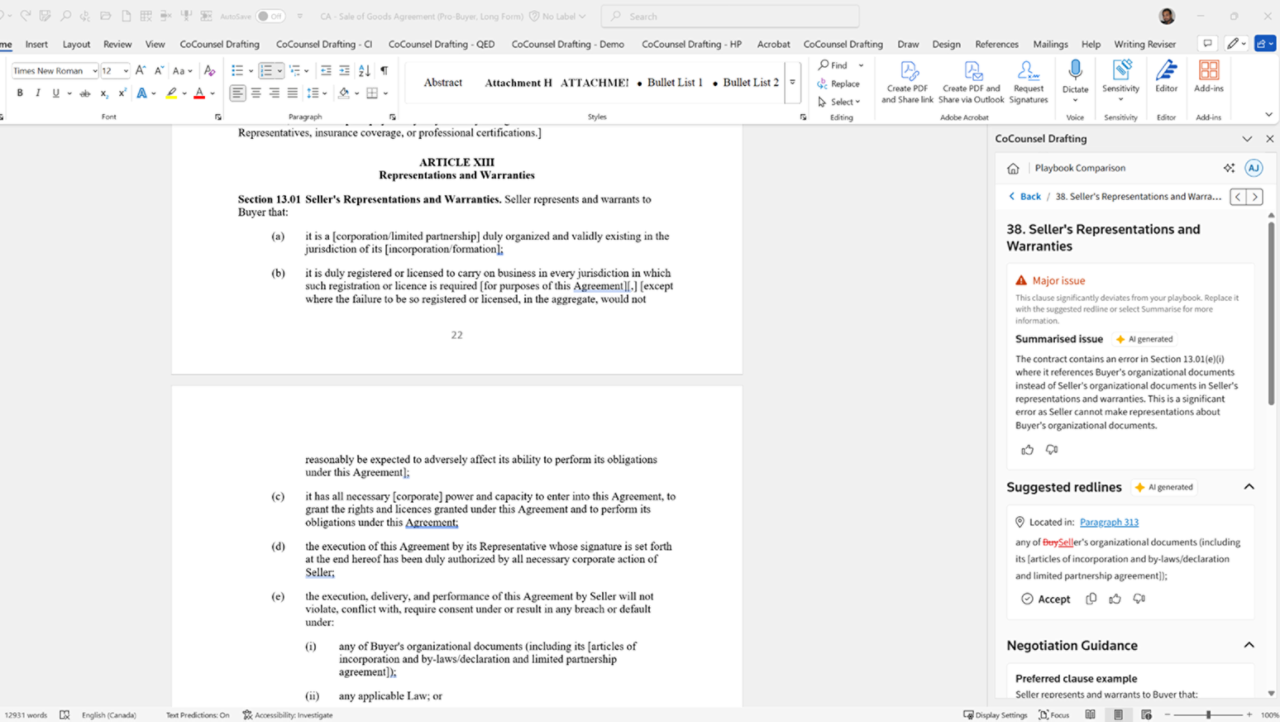
Task: Decrease paragraph indent
Action: click(x=326, y=71)
